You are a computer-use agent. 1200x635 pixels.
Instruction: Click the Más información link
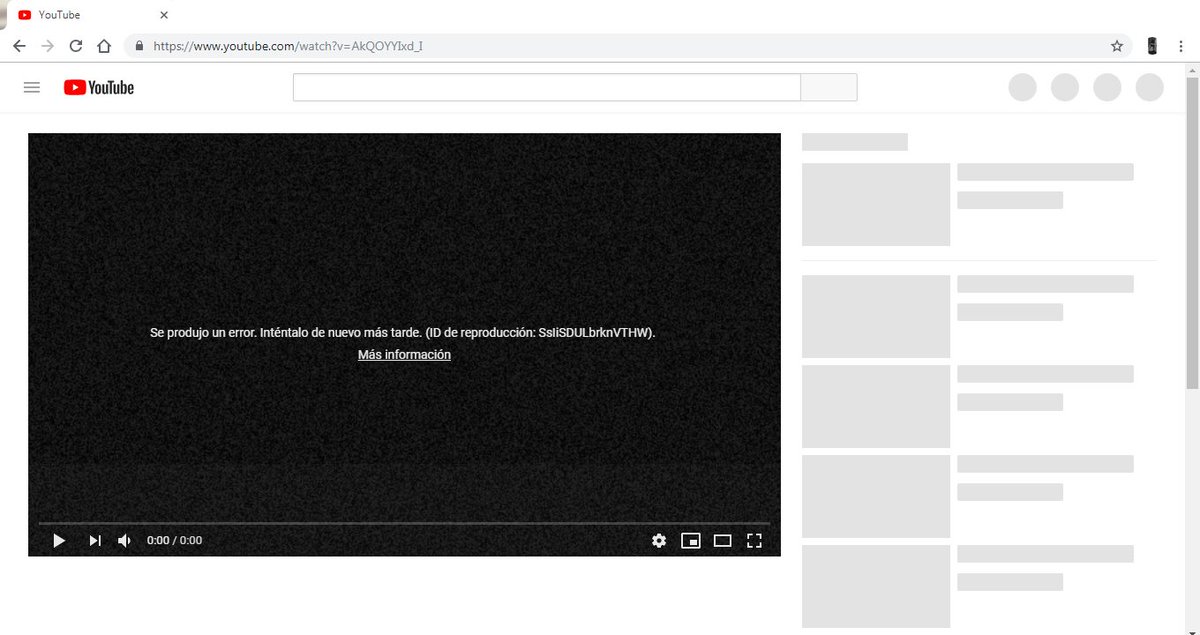[404, 355]
